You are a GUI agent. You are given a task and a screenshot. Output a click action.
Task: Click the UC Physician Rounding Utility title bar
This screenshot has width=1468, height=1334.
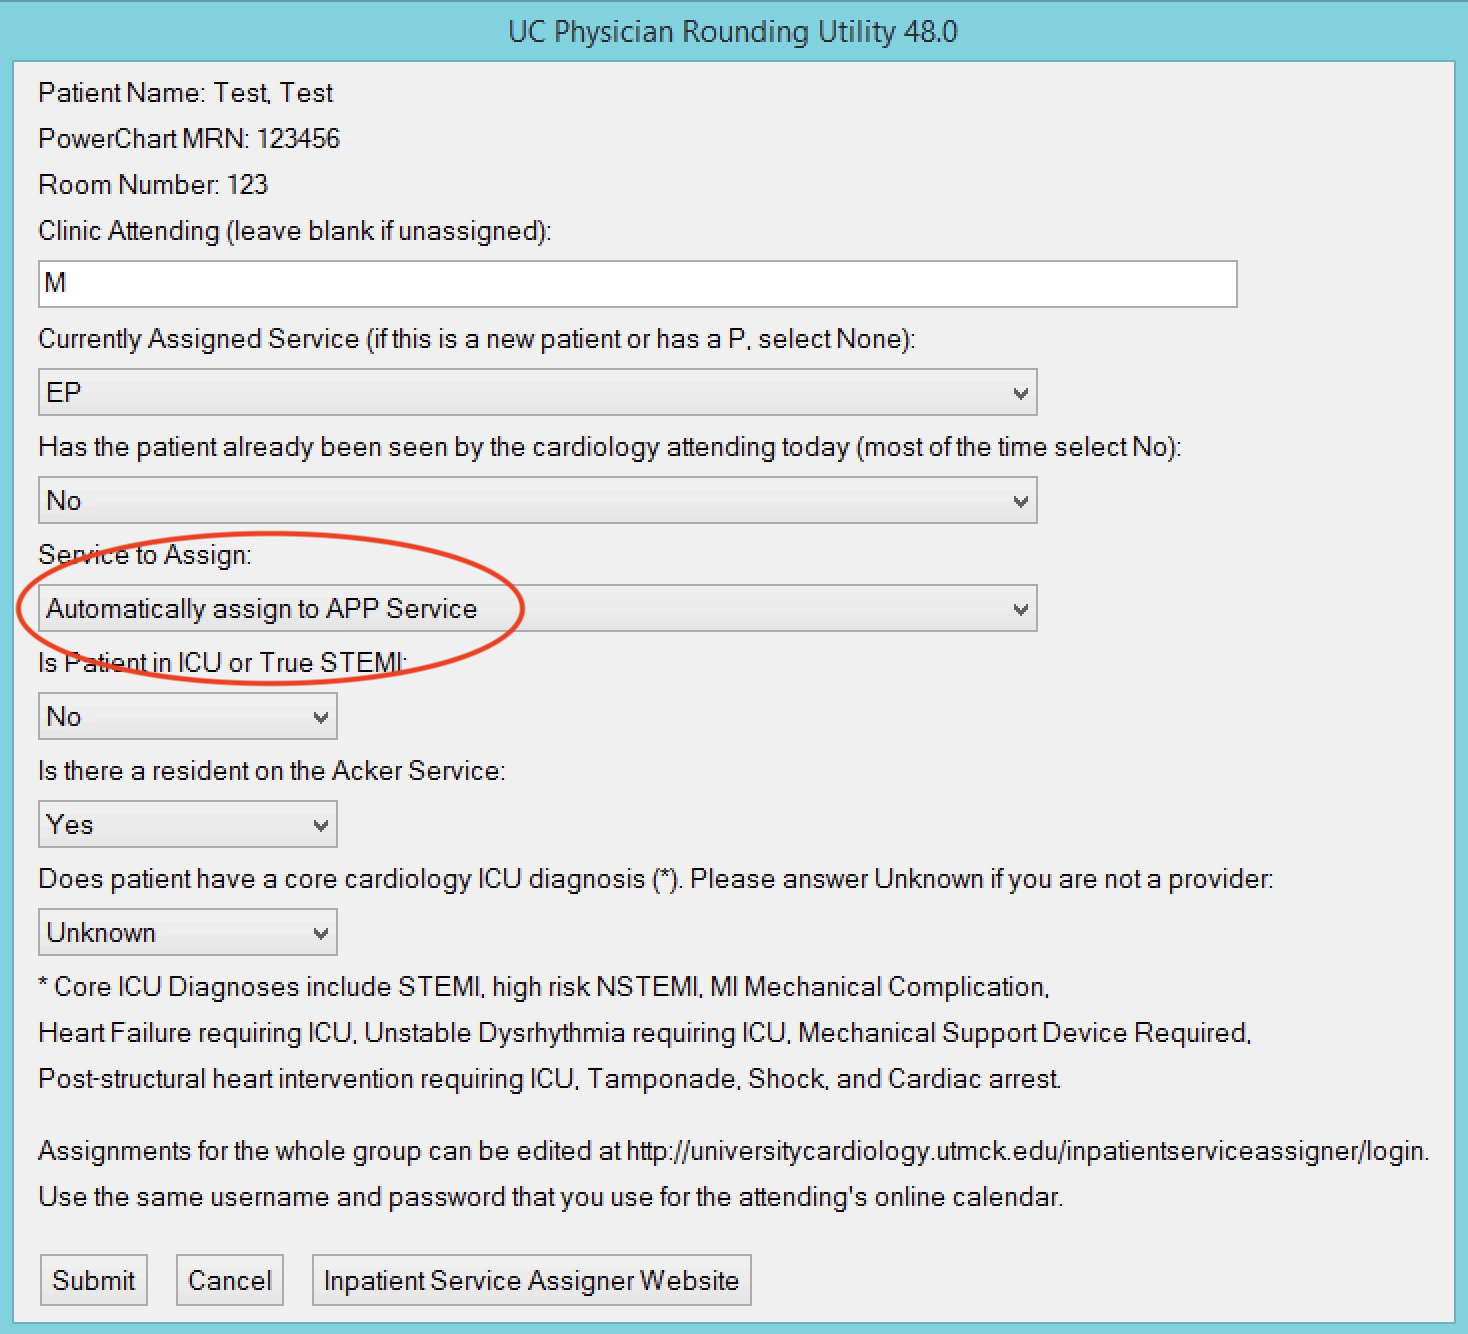coord(733,32)
